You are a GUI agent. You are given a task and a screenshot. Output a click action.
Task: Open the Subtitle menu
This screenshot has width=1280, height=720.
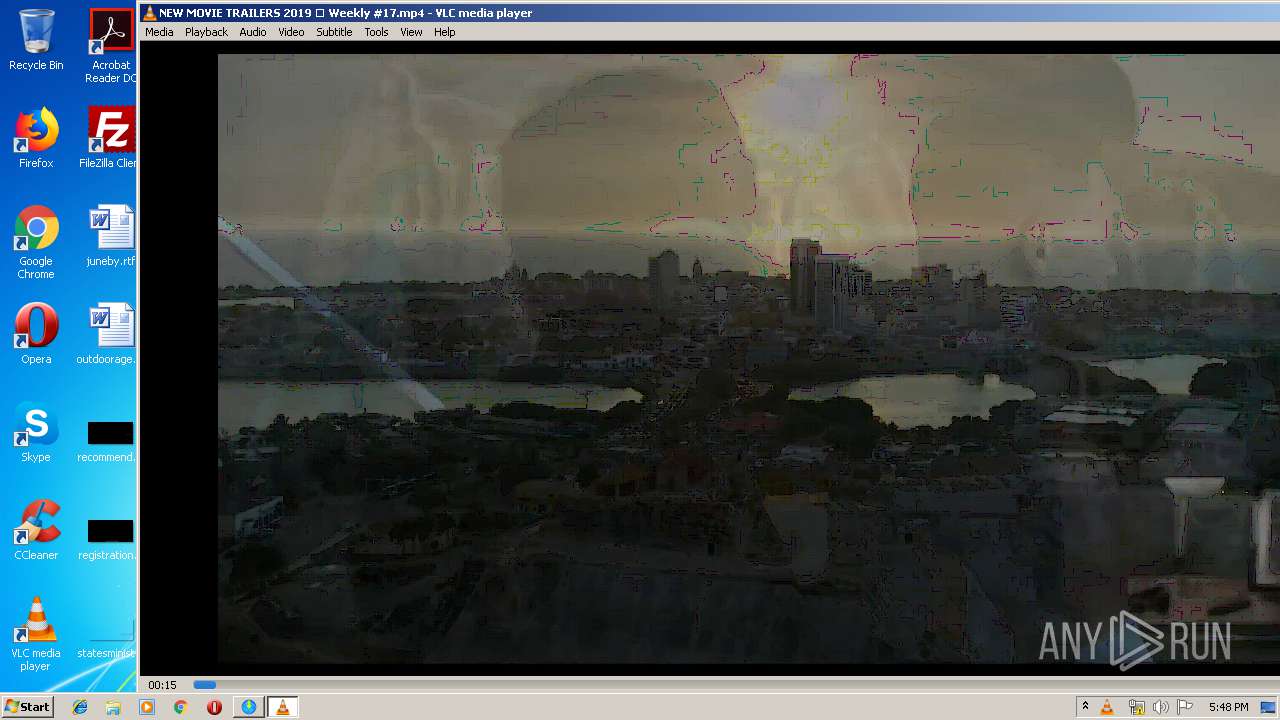[334, 32]
